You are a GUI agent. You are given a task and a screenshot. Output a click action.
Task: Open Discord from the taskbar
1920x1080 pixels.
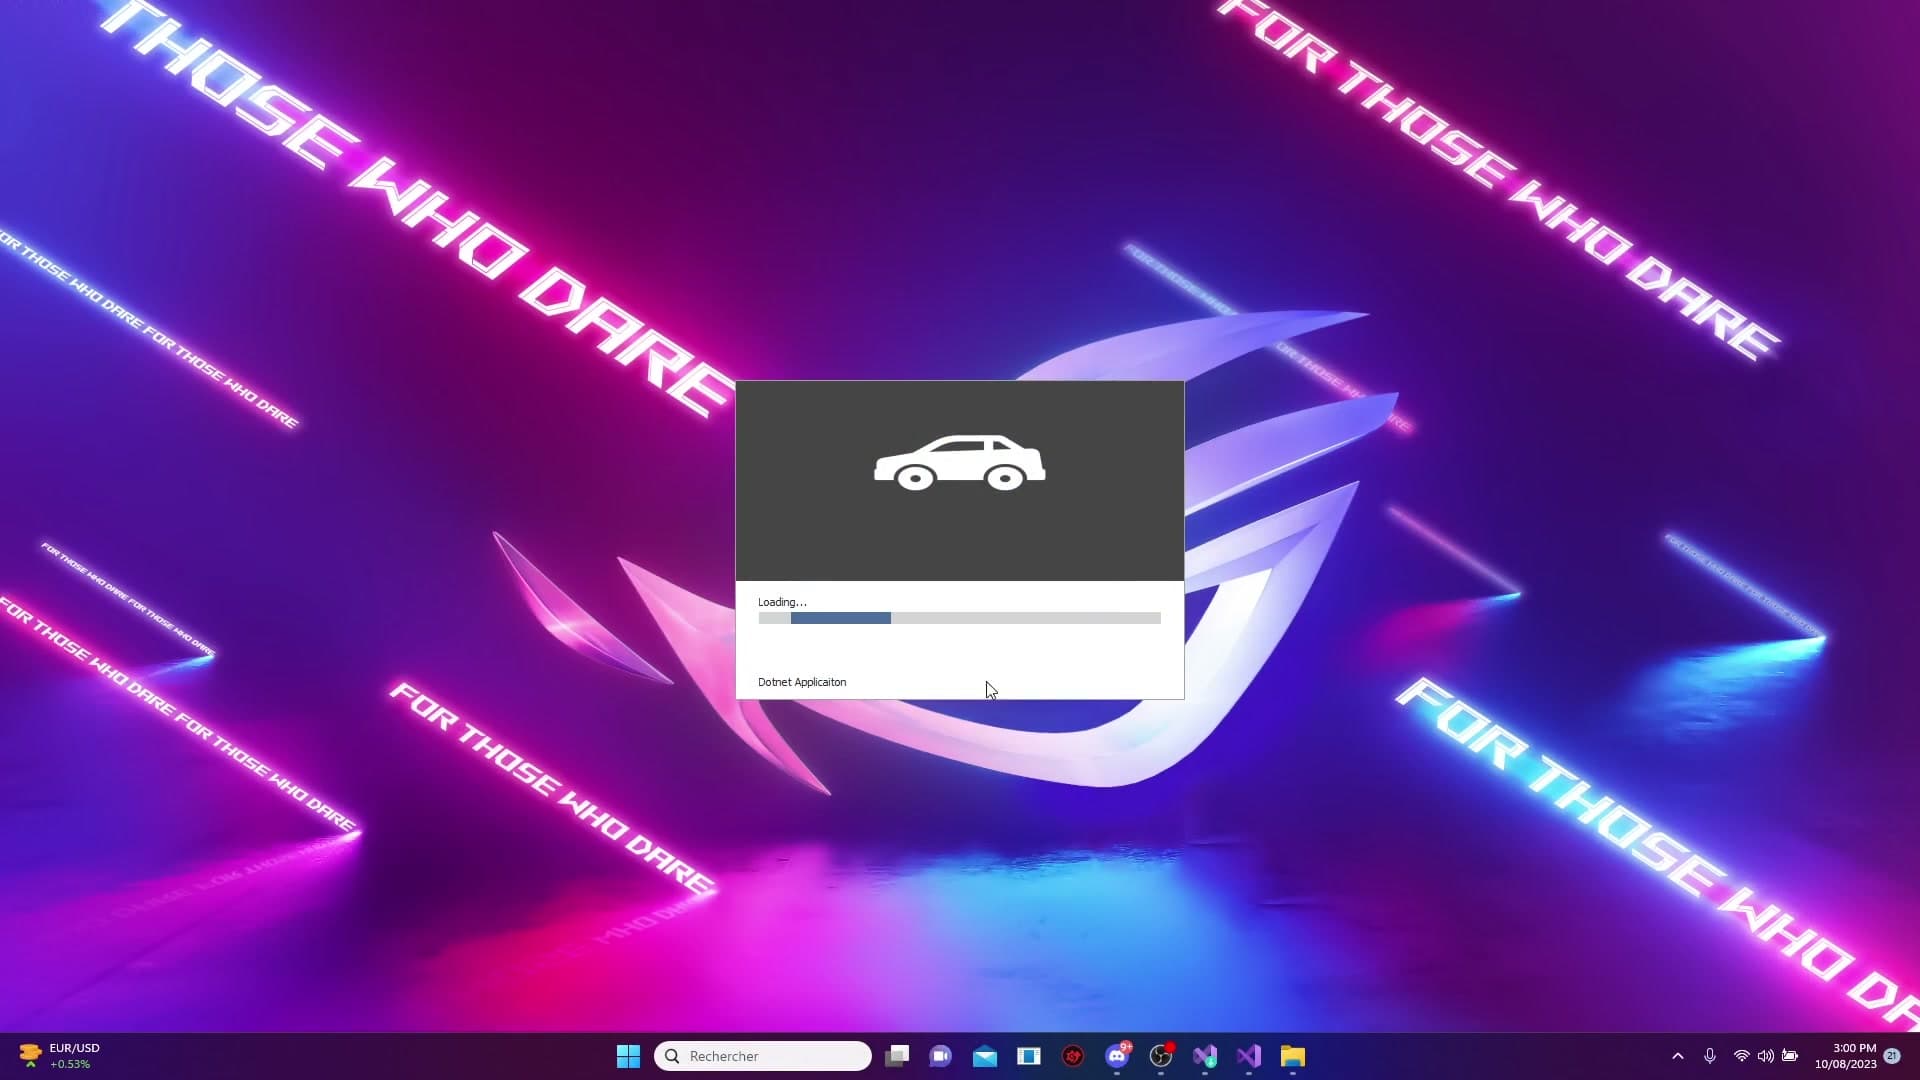[1117, 1056]
